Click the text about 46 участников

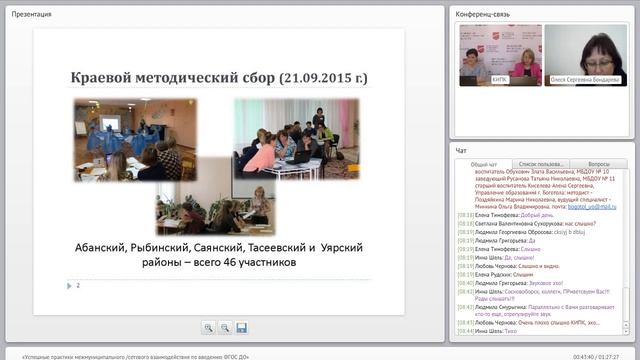click(219, 255)
